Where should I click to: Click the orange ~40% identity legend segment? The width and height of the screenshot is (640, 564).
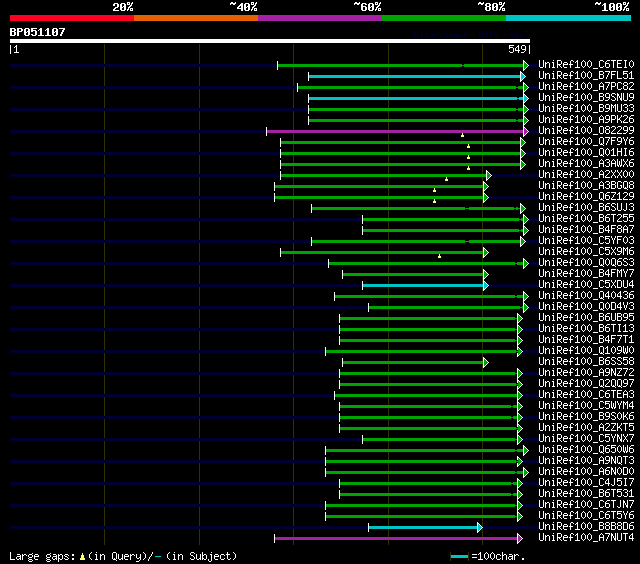click(196, 18)
